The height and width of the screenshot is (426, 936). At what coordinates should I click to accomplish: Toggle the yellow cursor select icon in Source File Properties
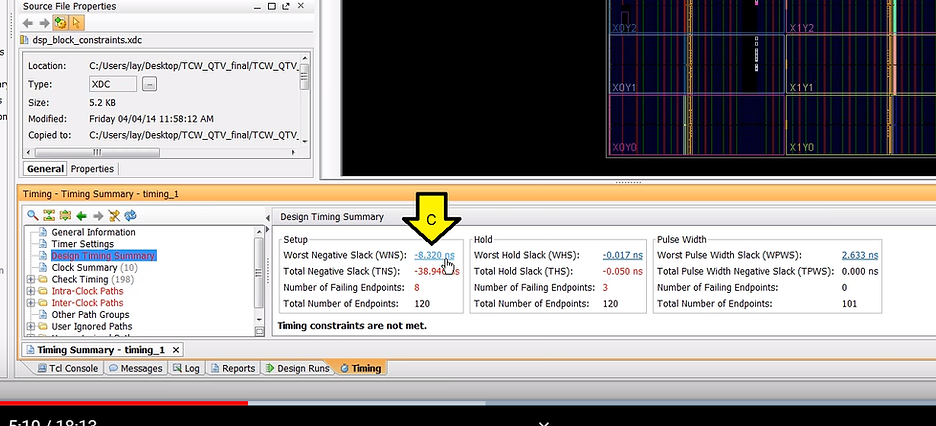[x=75, y=22]
